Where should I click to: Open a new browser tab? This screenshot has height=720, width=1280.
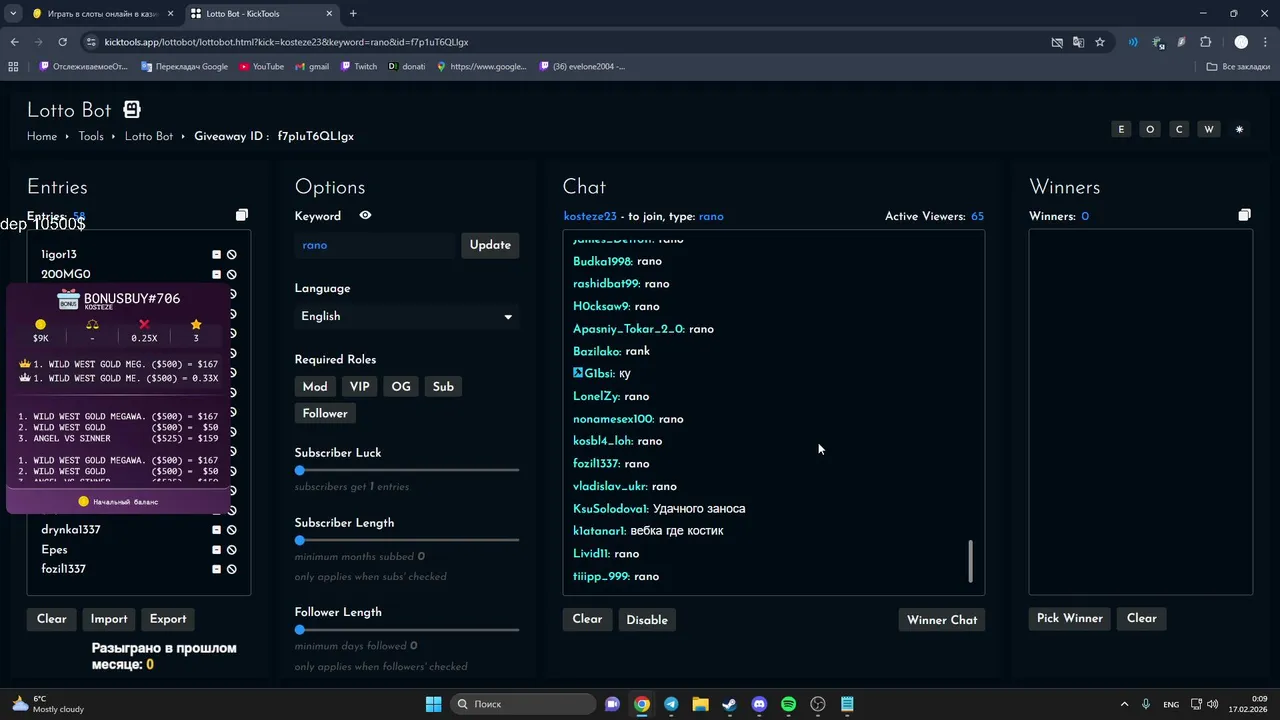(353, 14)
